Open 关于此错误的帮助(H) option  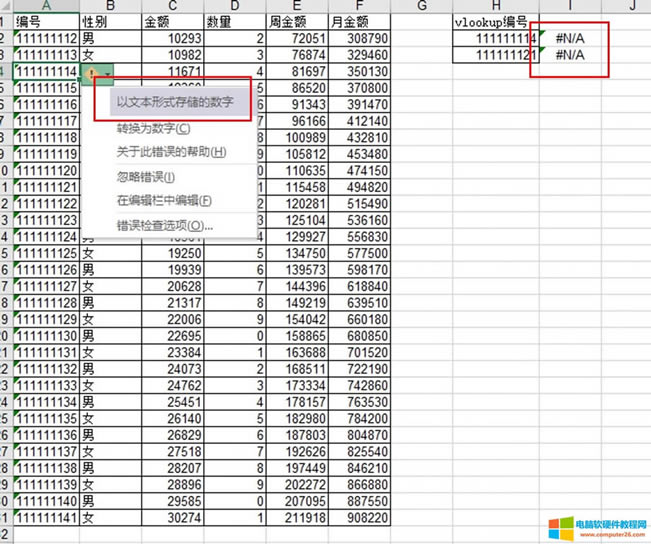tap(171, 152)
